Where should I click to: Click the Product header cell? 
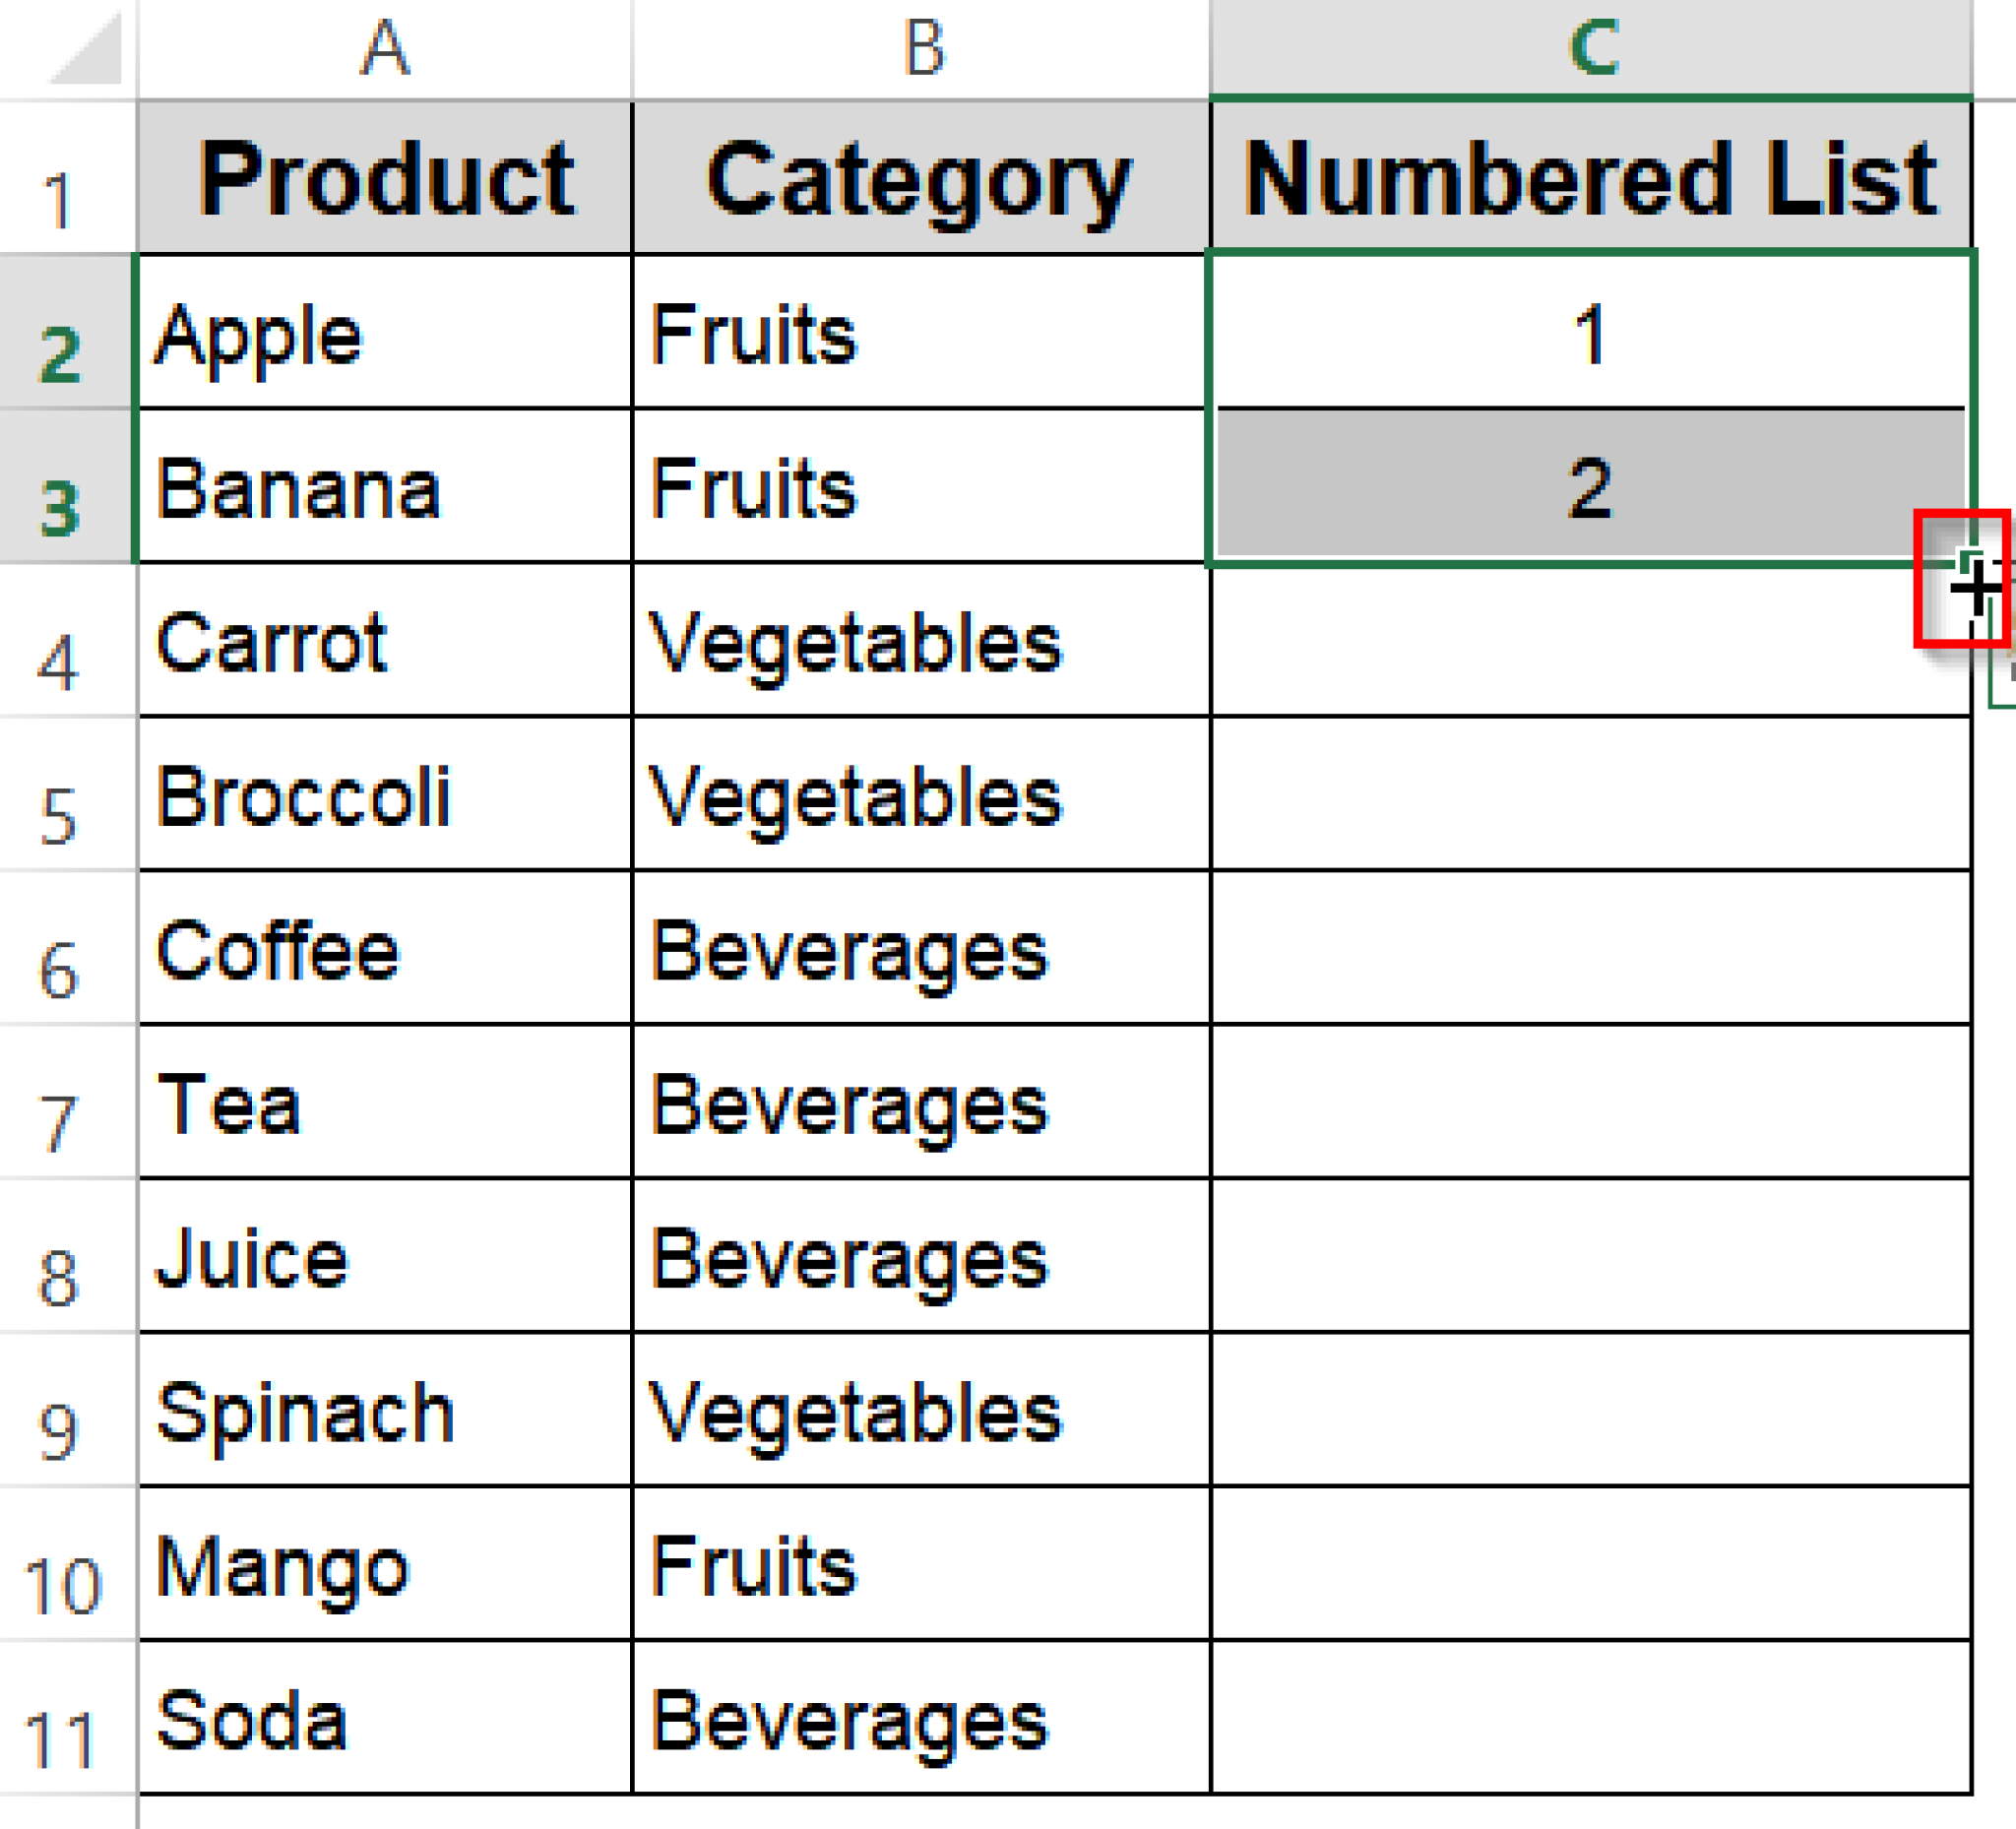point(385,179)
